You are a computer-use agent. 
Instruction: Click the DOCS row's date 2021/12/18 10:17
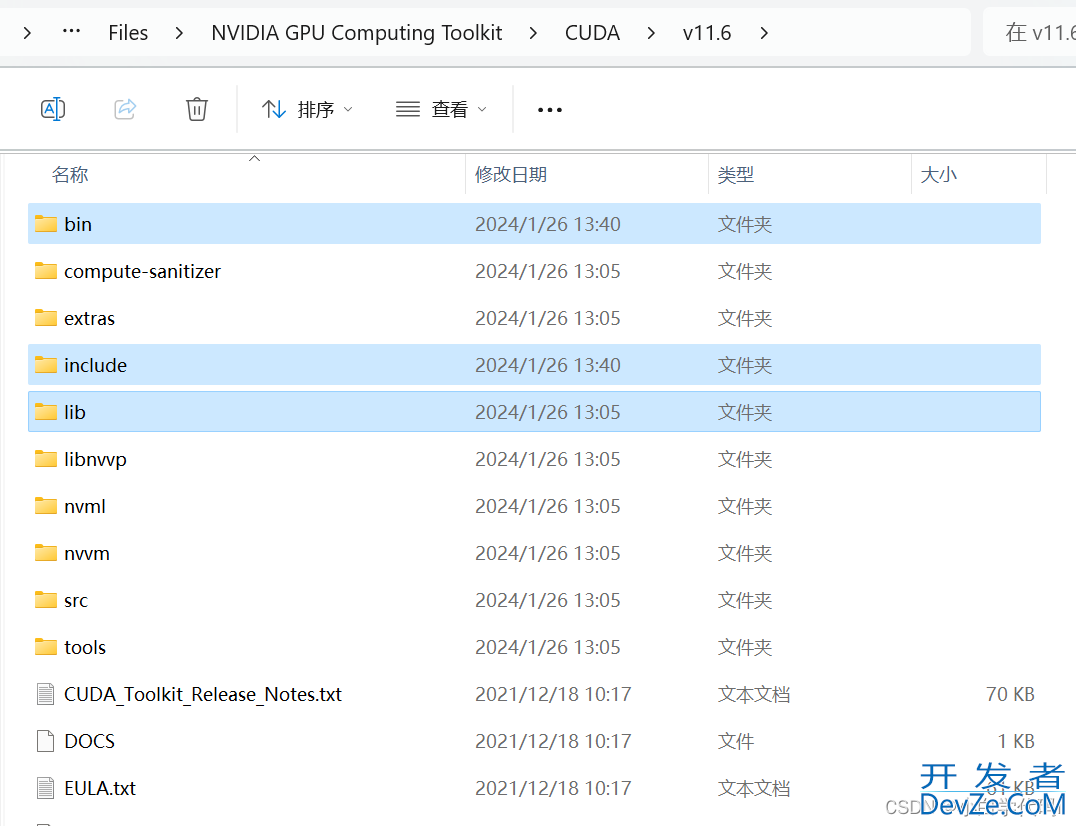tap(553, 741)
